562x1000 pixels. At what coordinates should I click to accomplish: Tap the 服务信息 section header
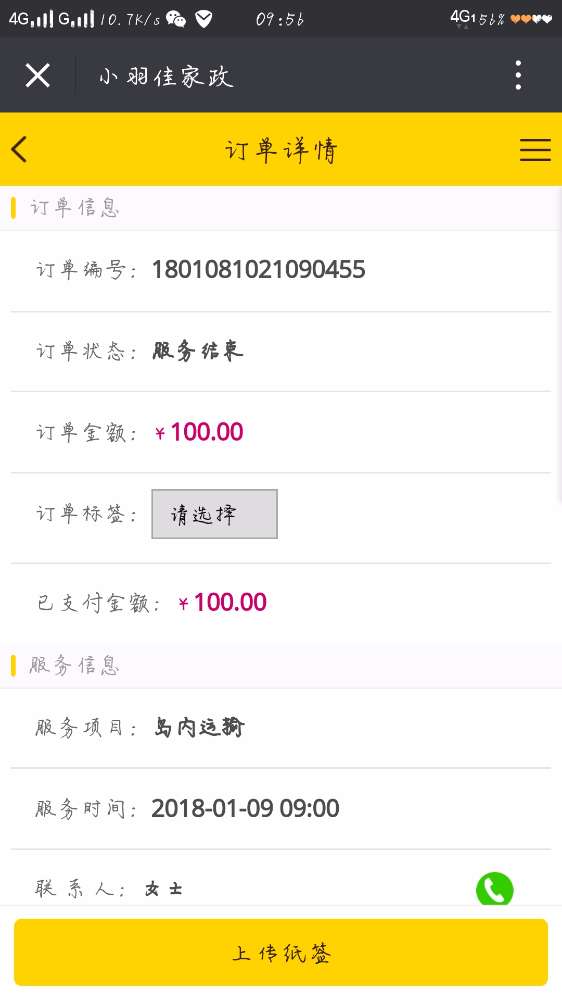click(281, 666)
